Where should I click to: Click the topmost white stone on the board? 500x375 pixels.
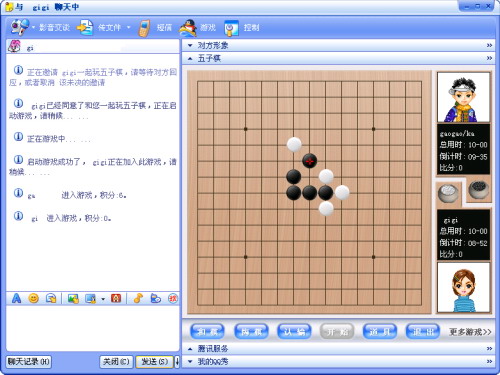pos(294,144)
